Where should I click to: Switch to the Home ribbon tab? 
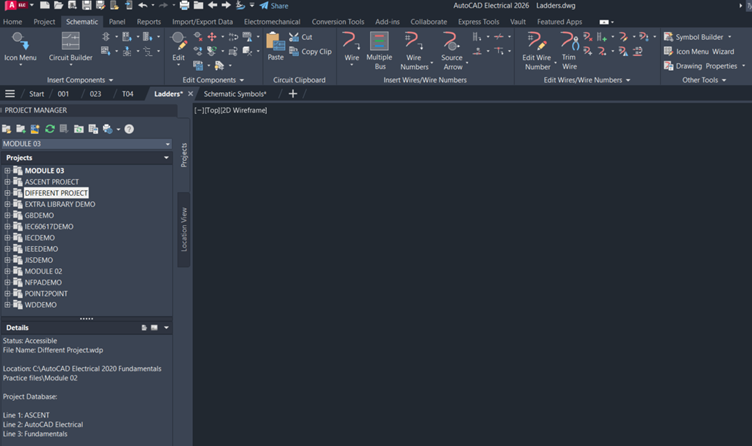point(12,22)
